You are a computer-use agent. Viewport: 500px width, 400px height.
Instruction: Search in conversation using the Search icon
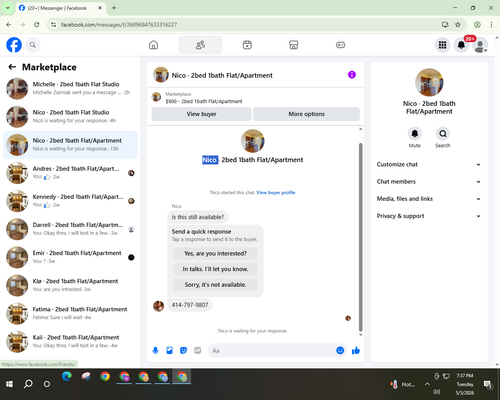tap(443, 134)
